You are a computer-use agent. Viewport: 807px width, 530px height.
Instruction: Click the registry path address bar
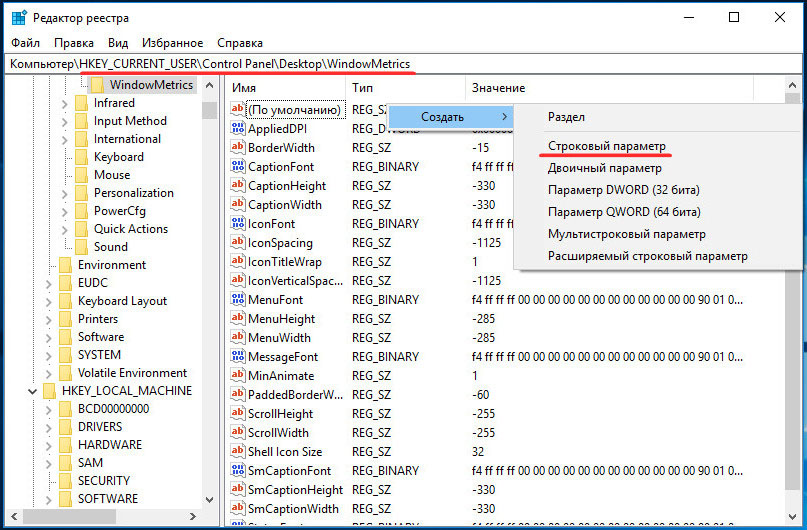tap(402, 64)
